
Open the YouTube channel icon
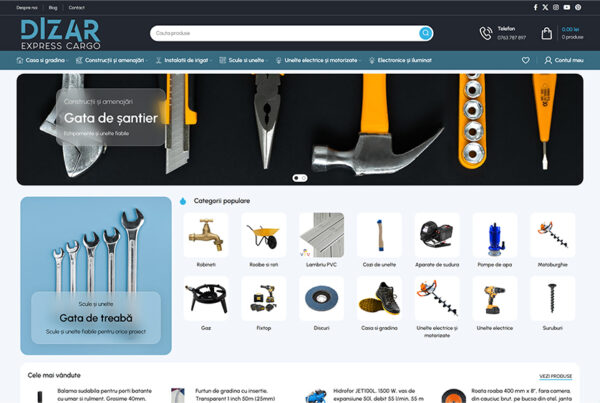567,7
